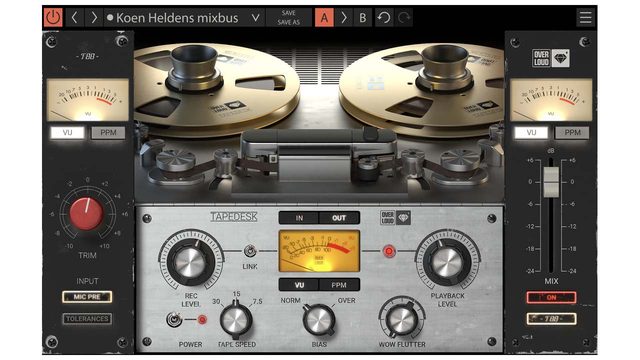Click the Koen Heldens mixbus preset name
640x360 pixels.
click(177, 18)
